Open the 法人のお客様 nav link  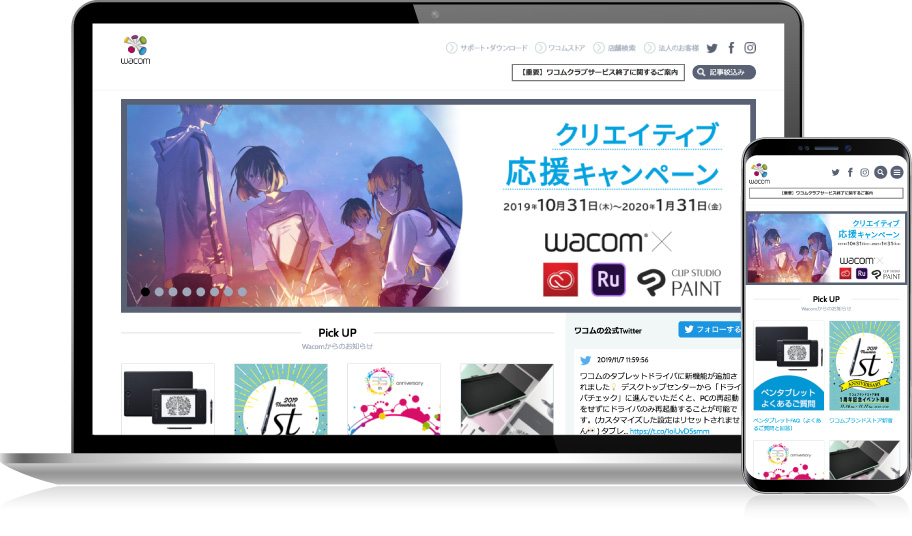click(671, 48)
